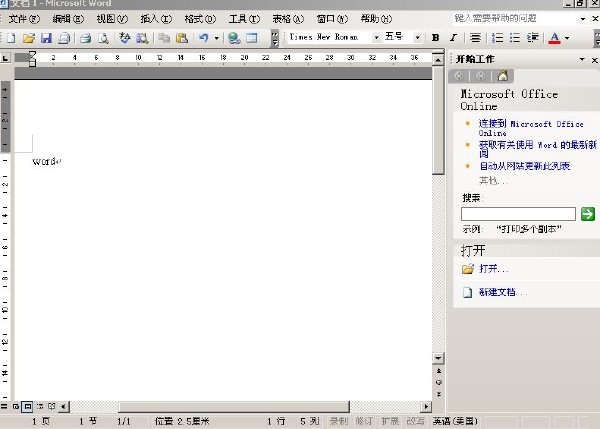Screen dimensions: 600x429
Task: Click the Paste clipboard icon
Action: tap(182, 38)
